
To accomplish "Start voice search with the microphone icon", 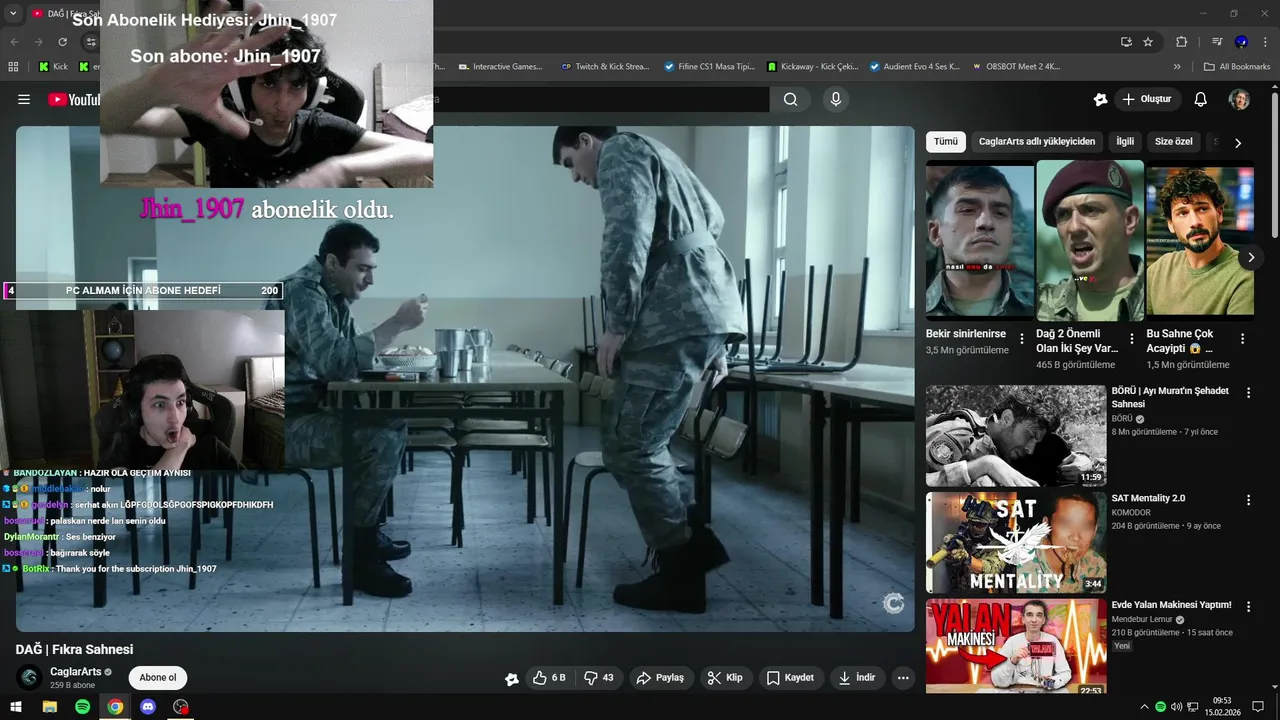I will (836, 99).
